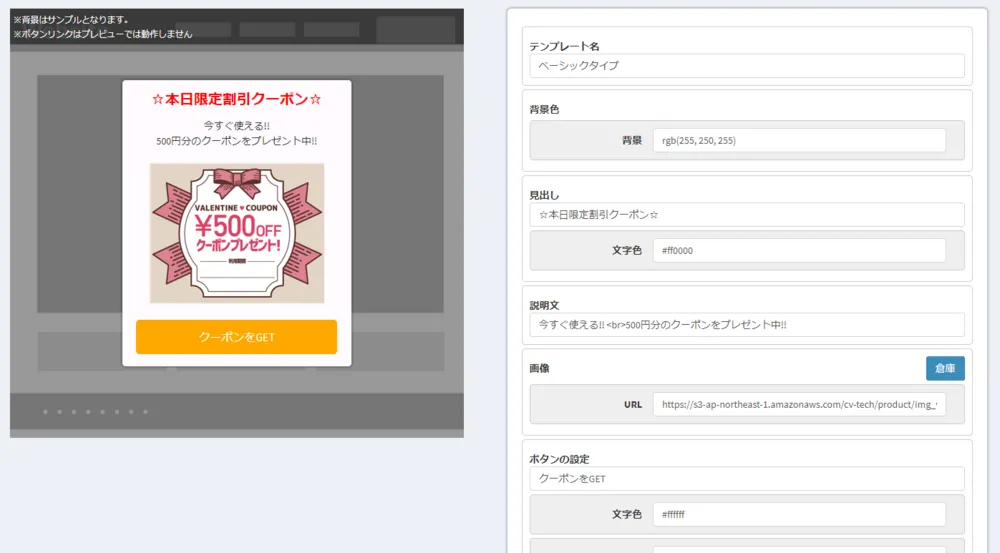Click the 背景色 section heading

[544, 109]
